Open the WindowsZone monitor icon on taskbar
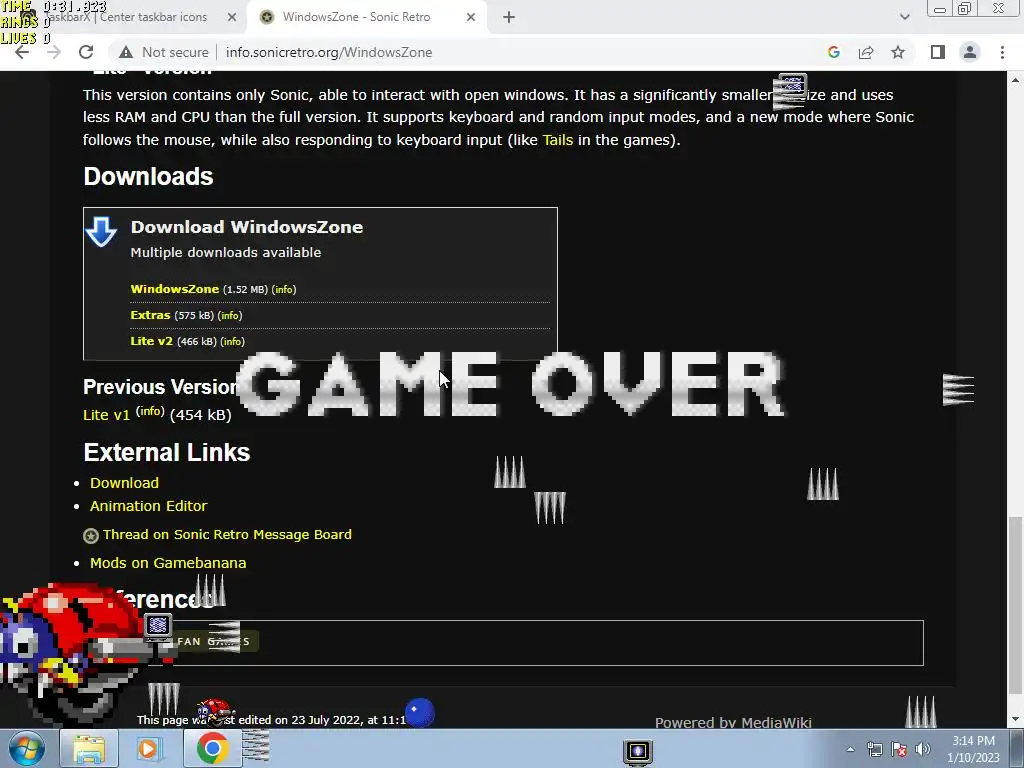 [x=638, y=751]
